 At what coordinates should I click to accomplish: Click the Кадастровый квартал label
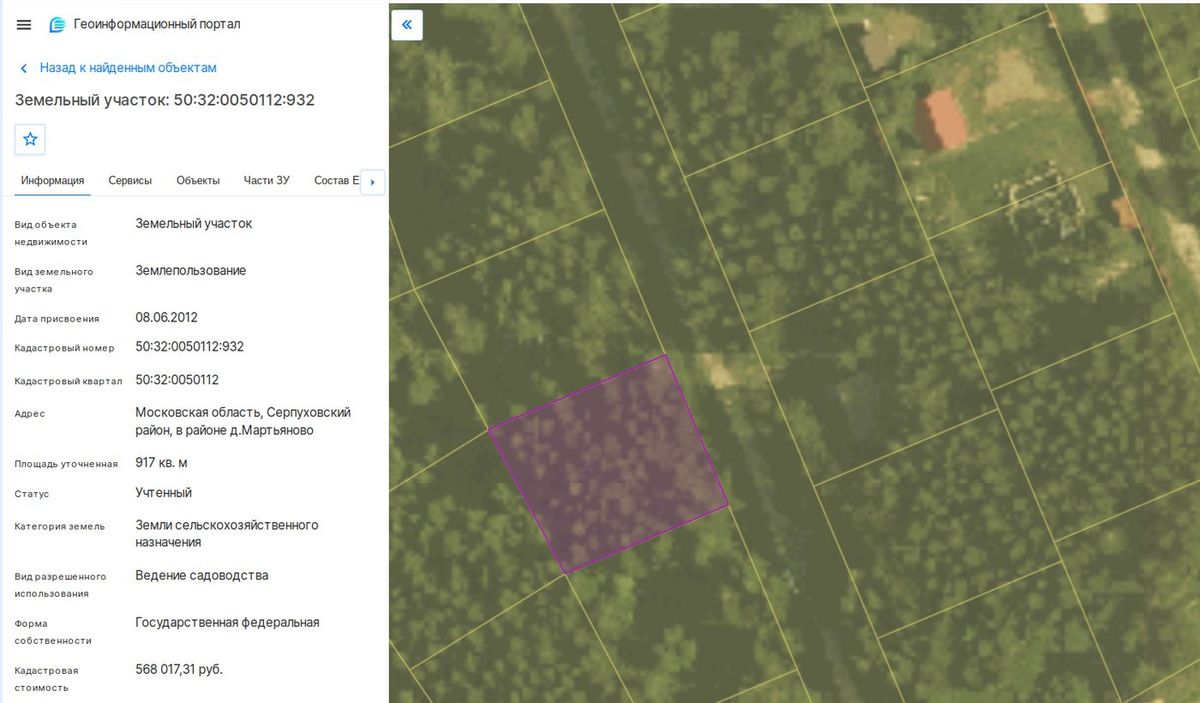[x=68, y=381]
